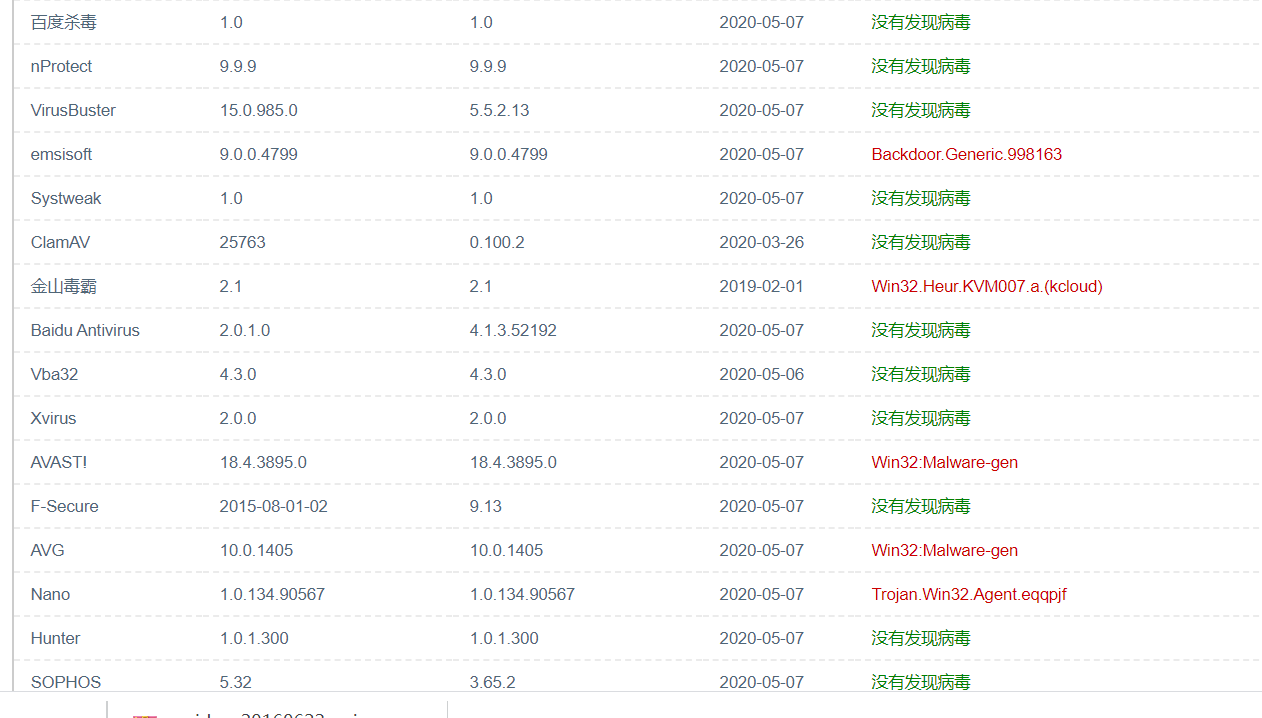
Task: Select Win32:Malware-gen in the AVG row
Action: tap(945, 550)
